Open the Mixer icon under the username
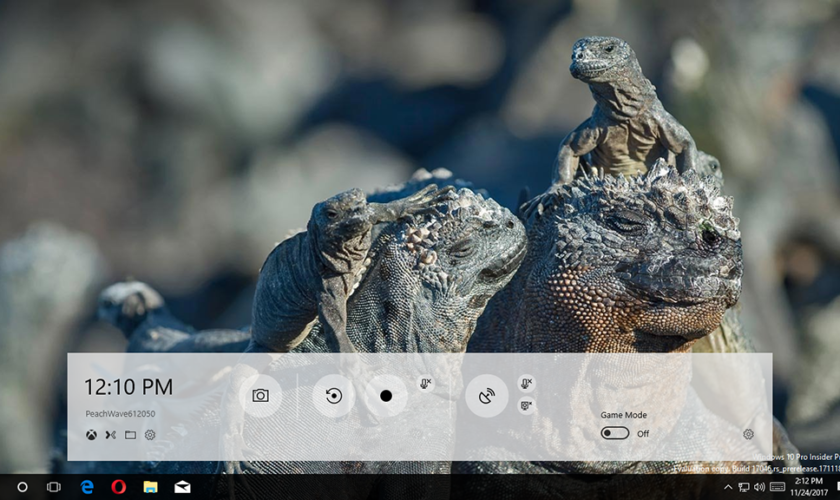This screenshot has width=840, height=500. 110,435
